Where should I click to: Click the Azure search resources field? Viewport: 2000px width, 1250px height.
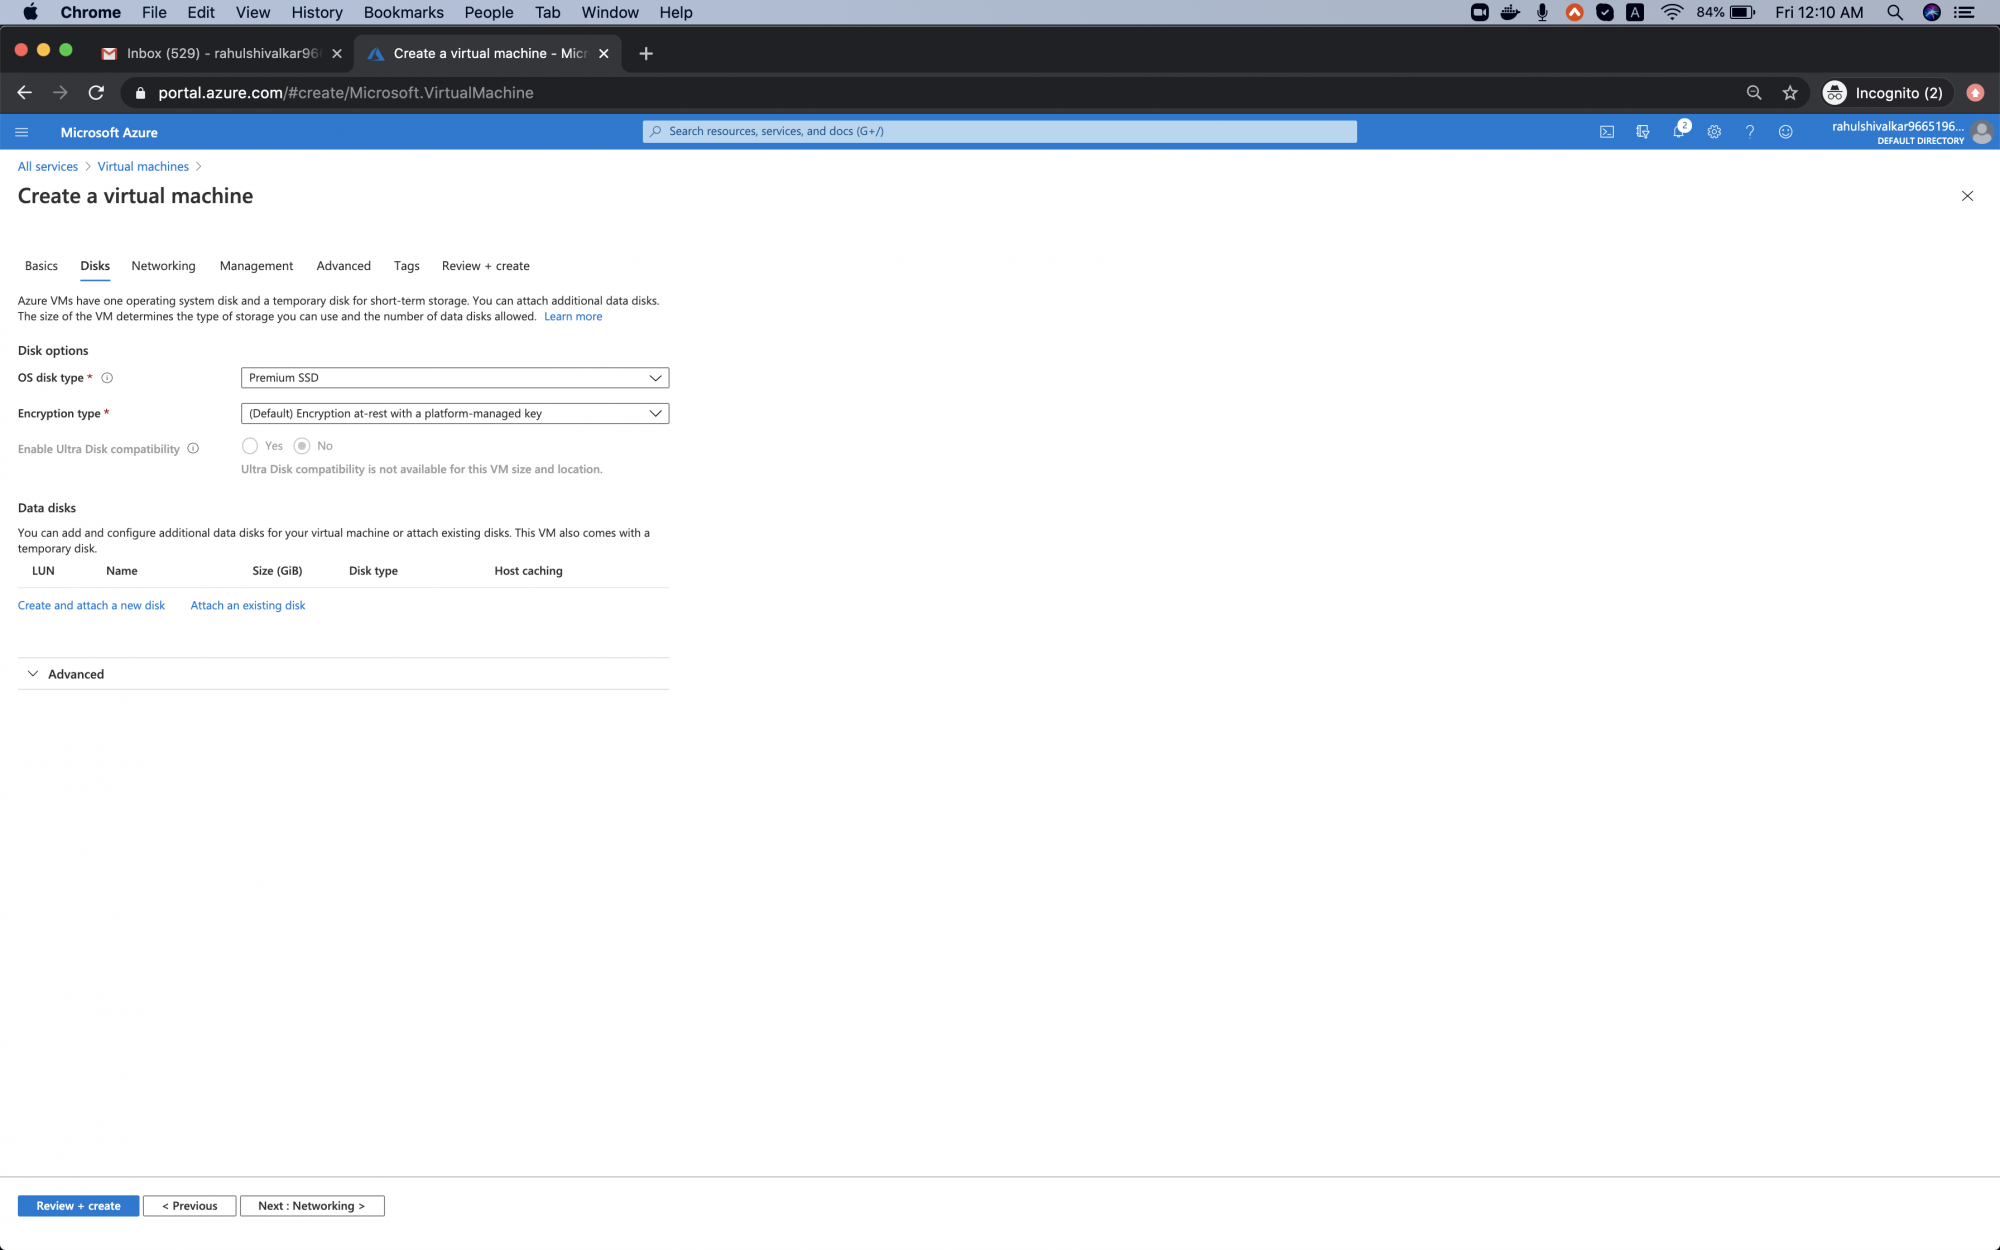pos(1000,131)
